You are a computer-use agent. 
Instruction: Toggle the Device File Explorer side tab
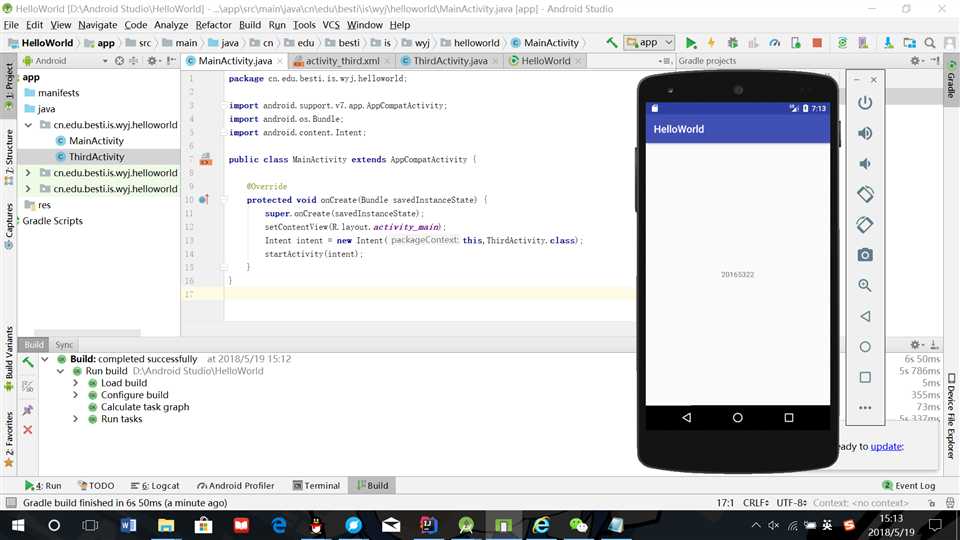(951, 416)
